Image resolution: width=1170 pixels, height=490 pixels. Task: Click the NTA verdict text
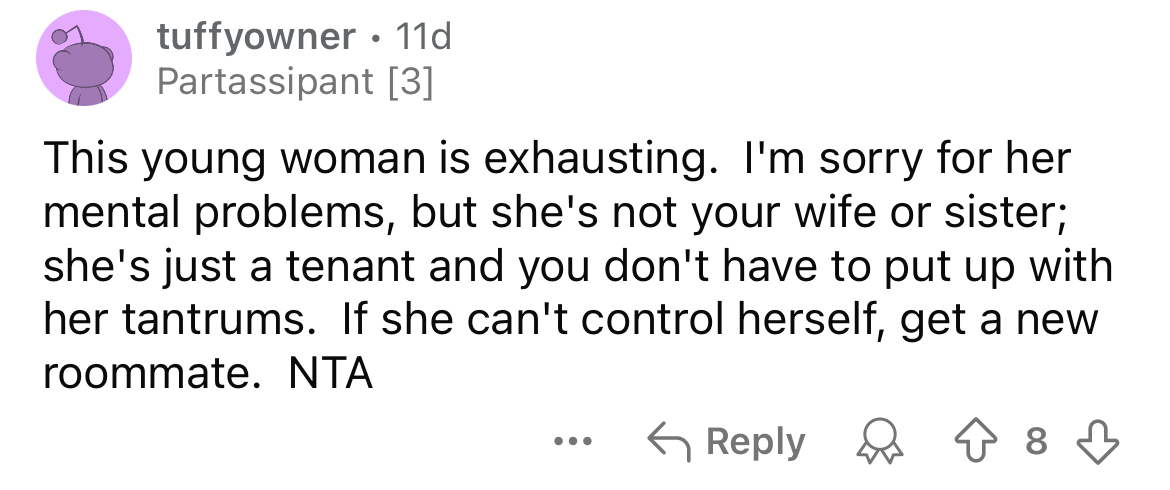click(x=329, y=374)
